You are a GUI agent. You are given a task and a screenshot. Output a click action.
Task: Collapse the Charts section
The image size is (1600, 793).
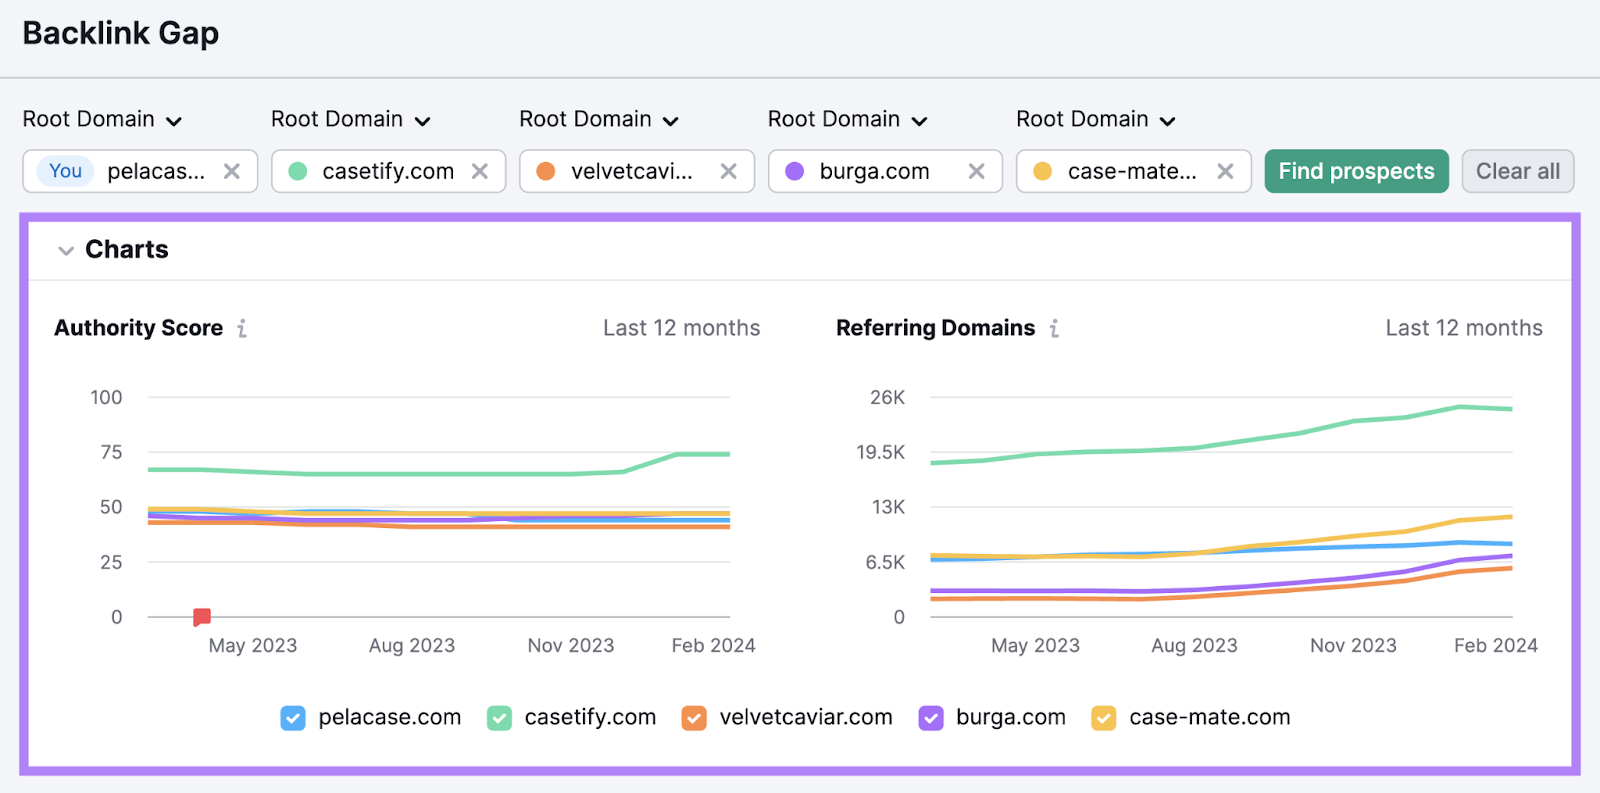tap(66, 250)
